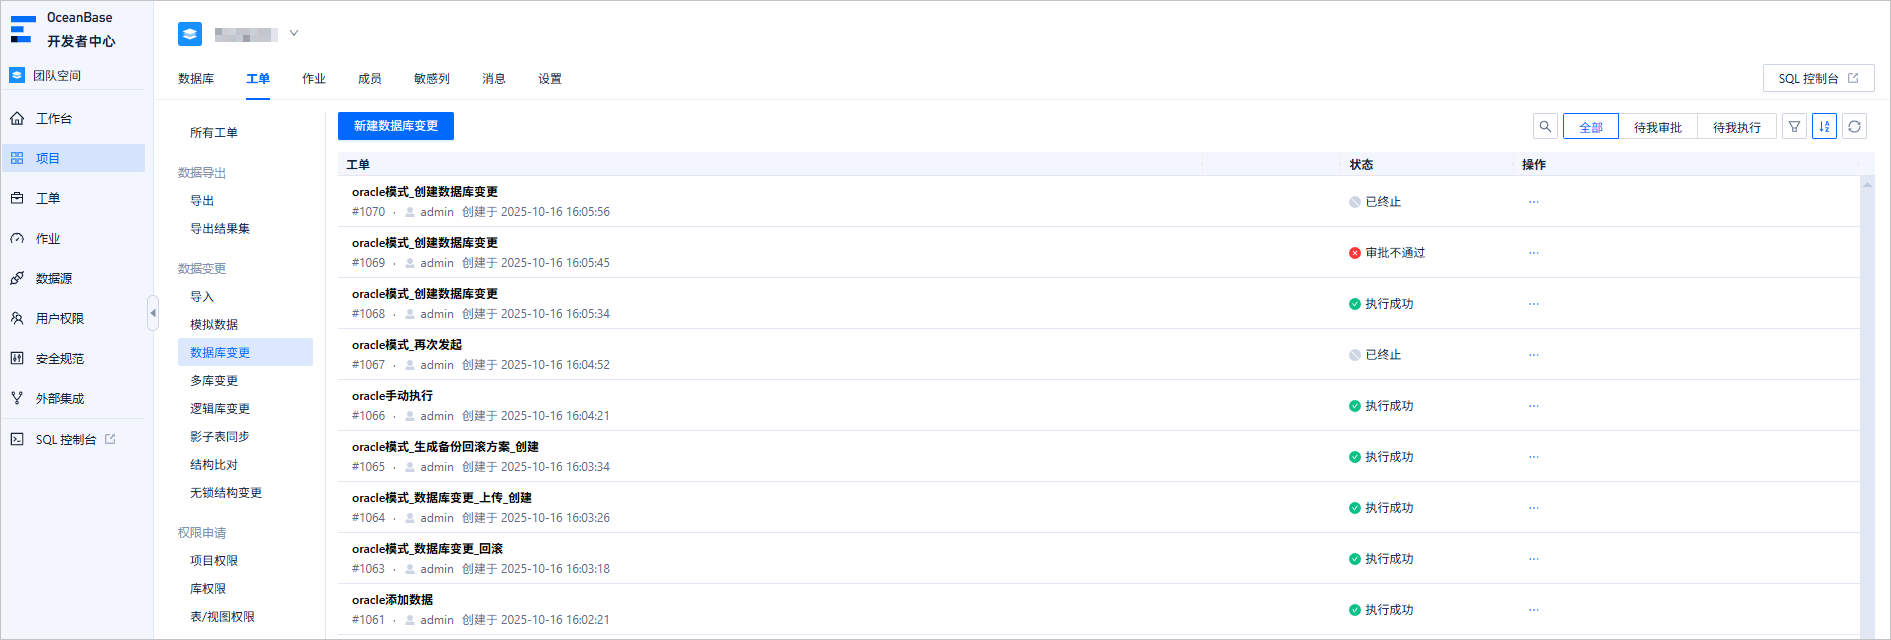Select the 全部 filter toggle
Image resolution: width=1891 pixels, height=640 pixels.
[1591, 127]
